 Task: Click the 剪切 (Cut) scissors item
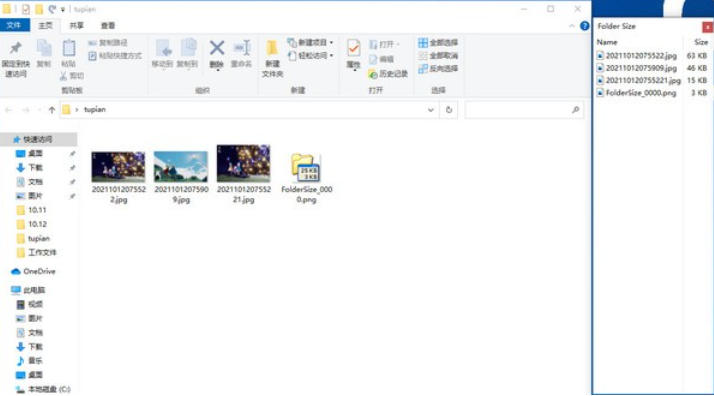[x=72, y=76]
